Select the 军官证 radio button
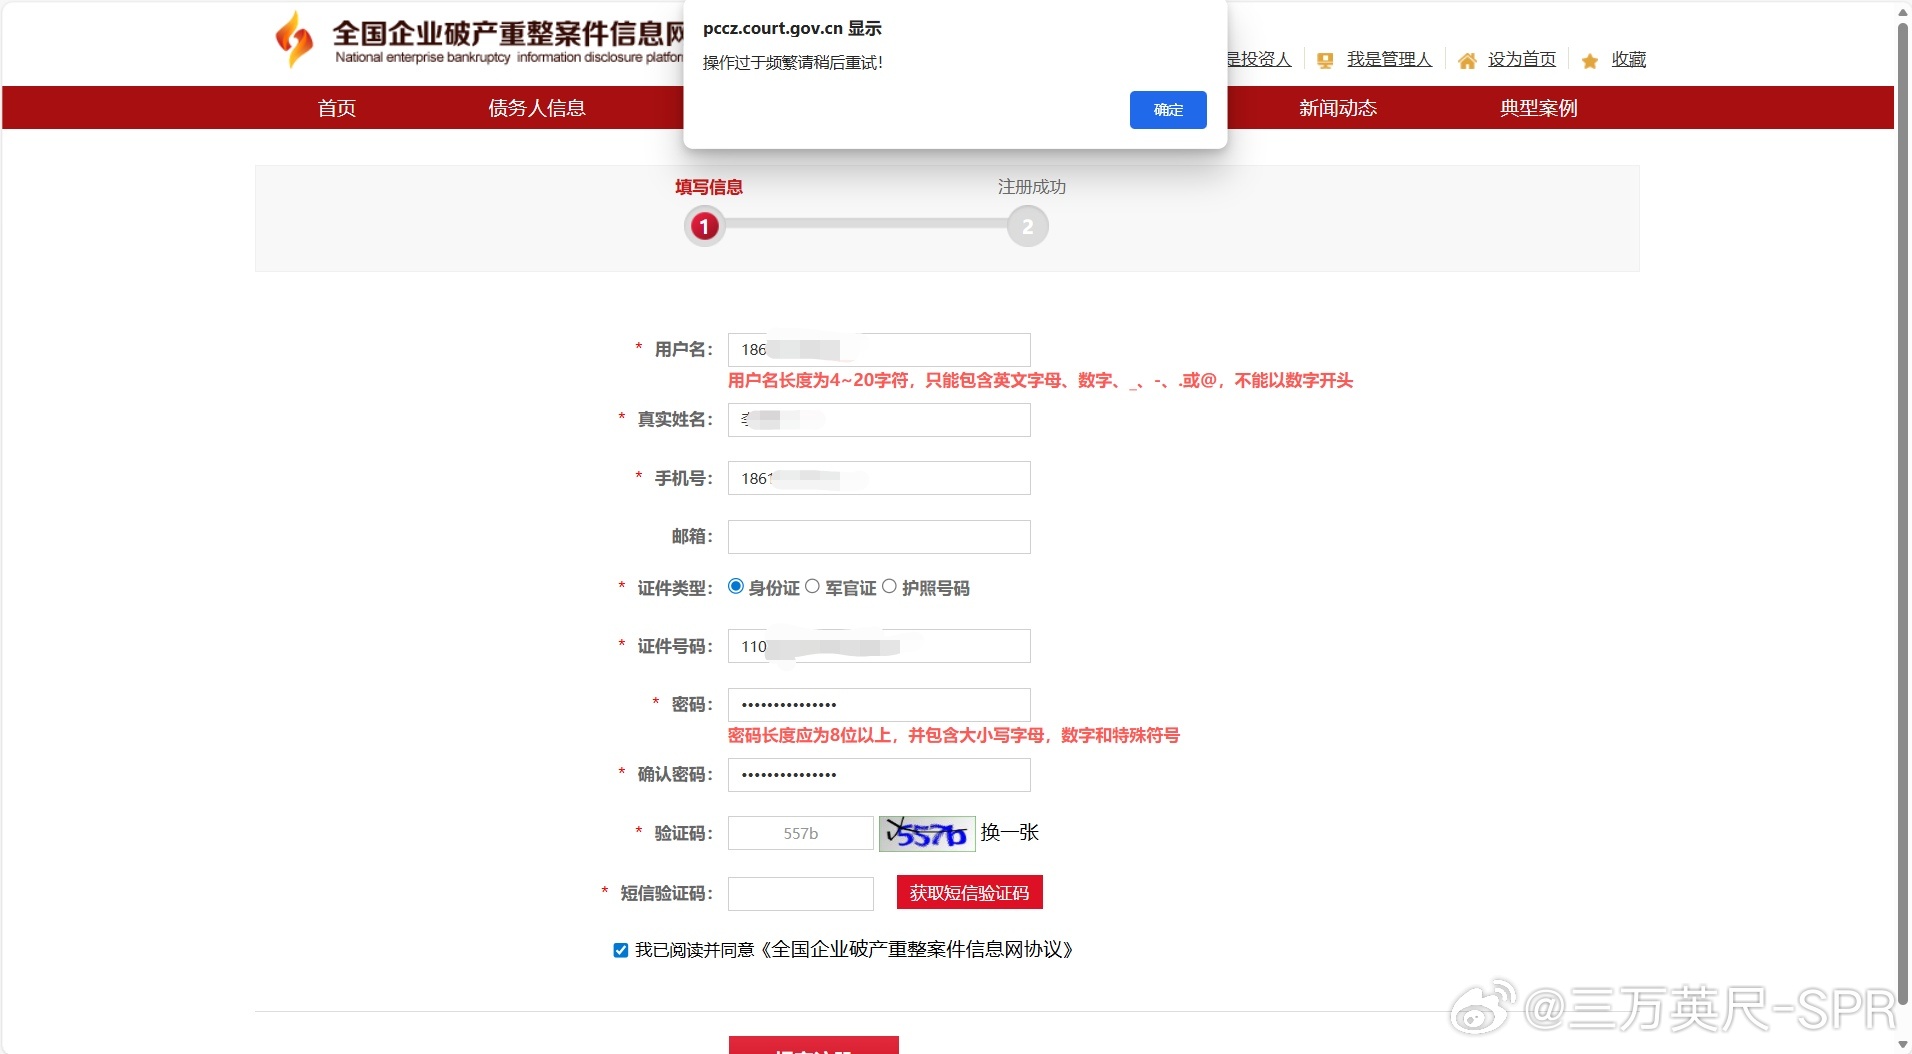Viewport: 1912px width, 1054px height. (812, 587)
